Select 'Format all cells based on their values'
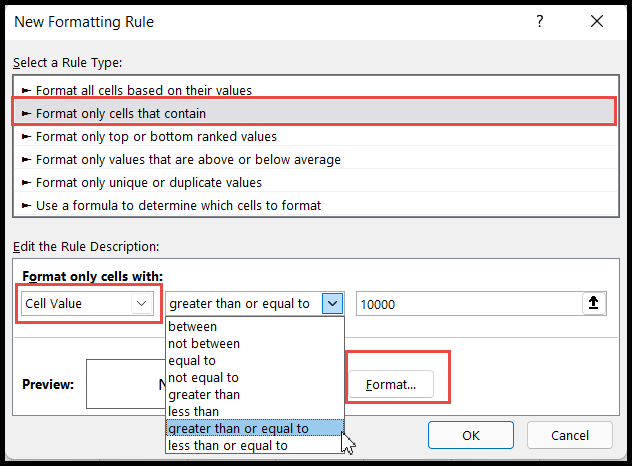Viewport: 632px width, 466px height. 144,91
